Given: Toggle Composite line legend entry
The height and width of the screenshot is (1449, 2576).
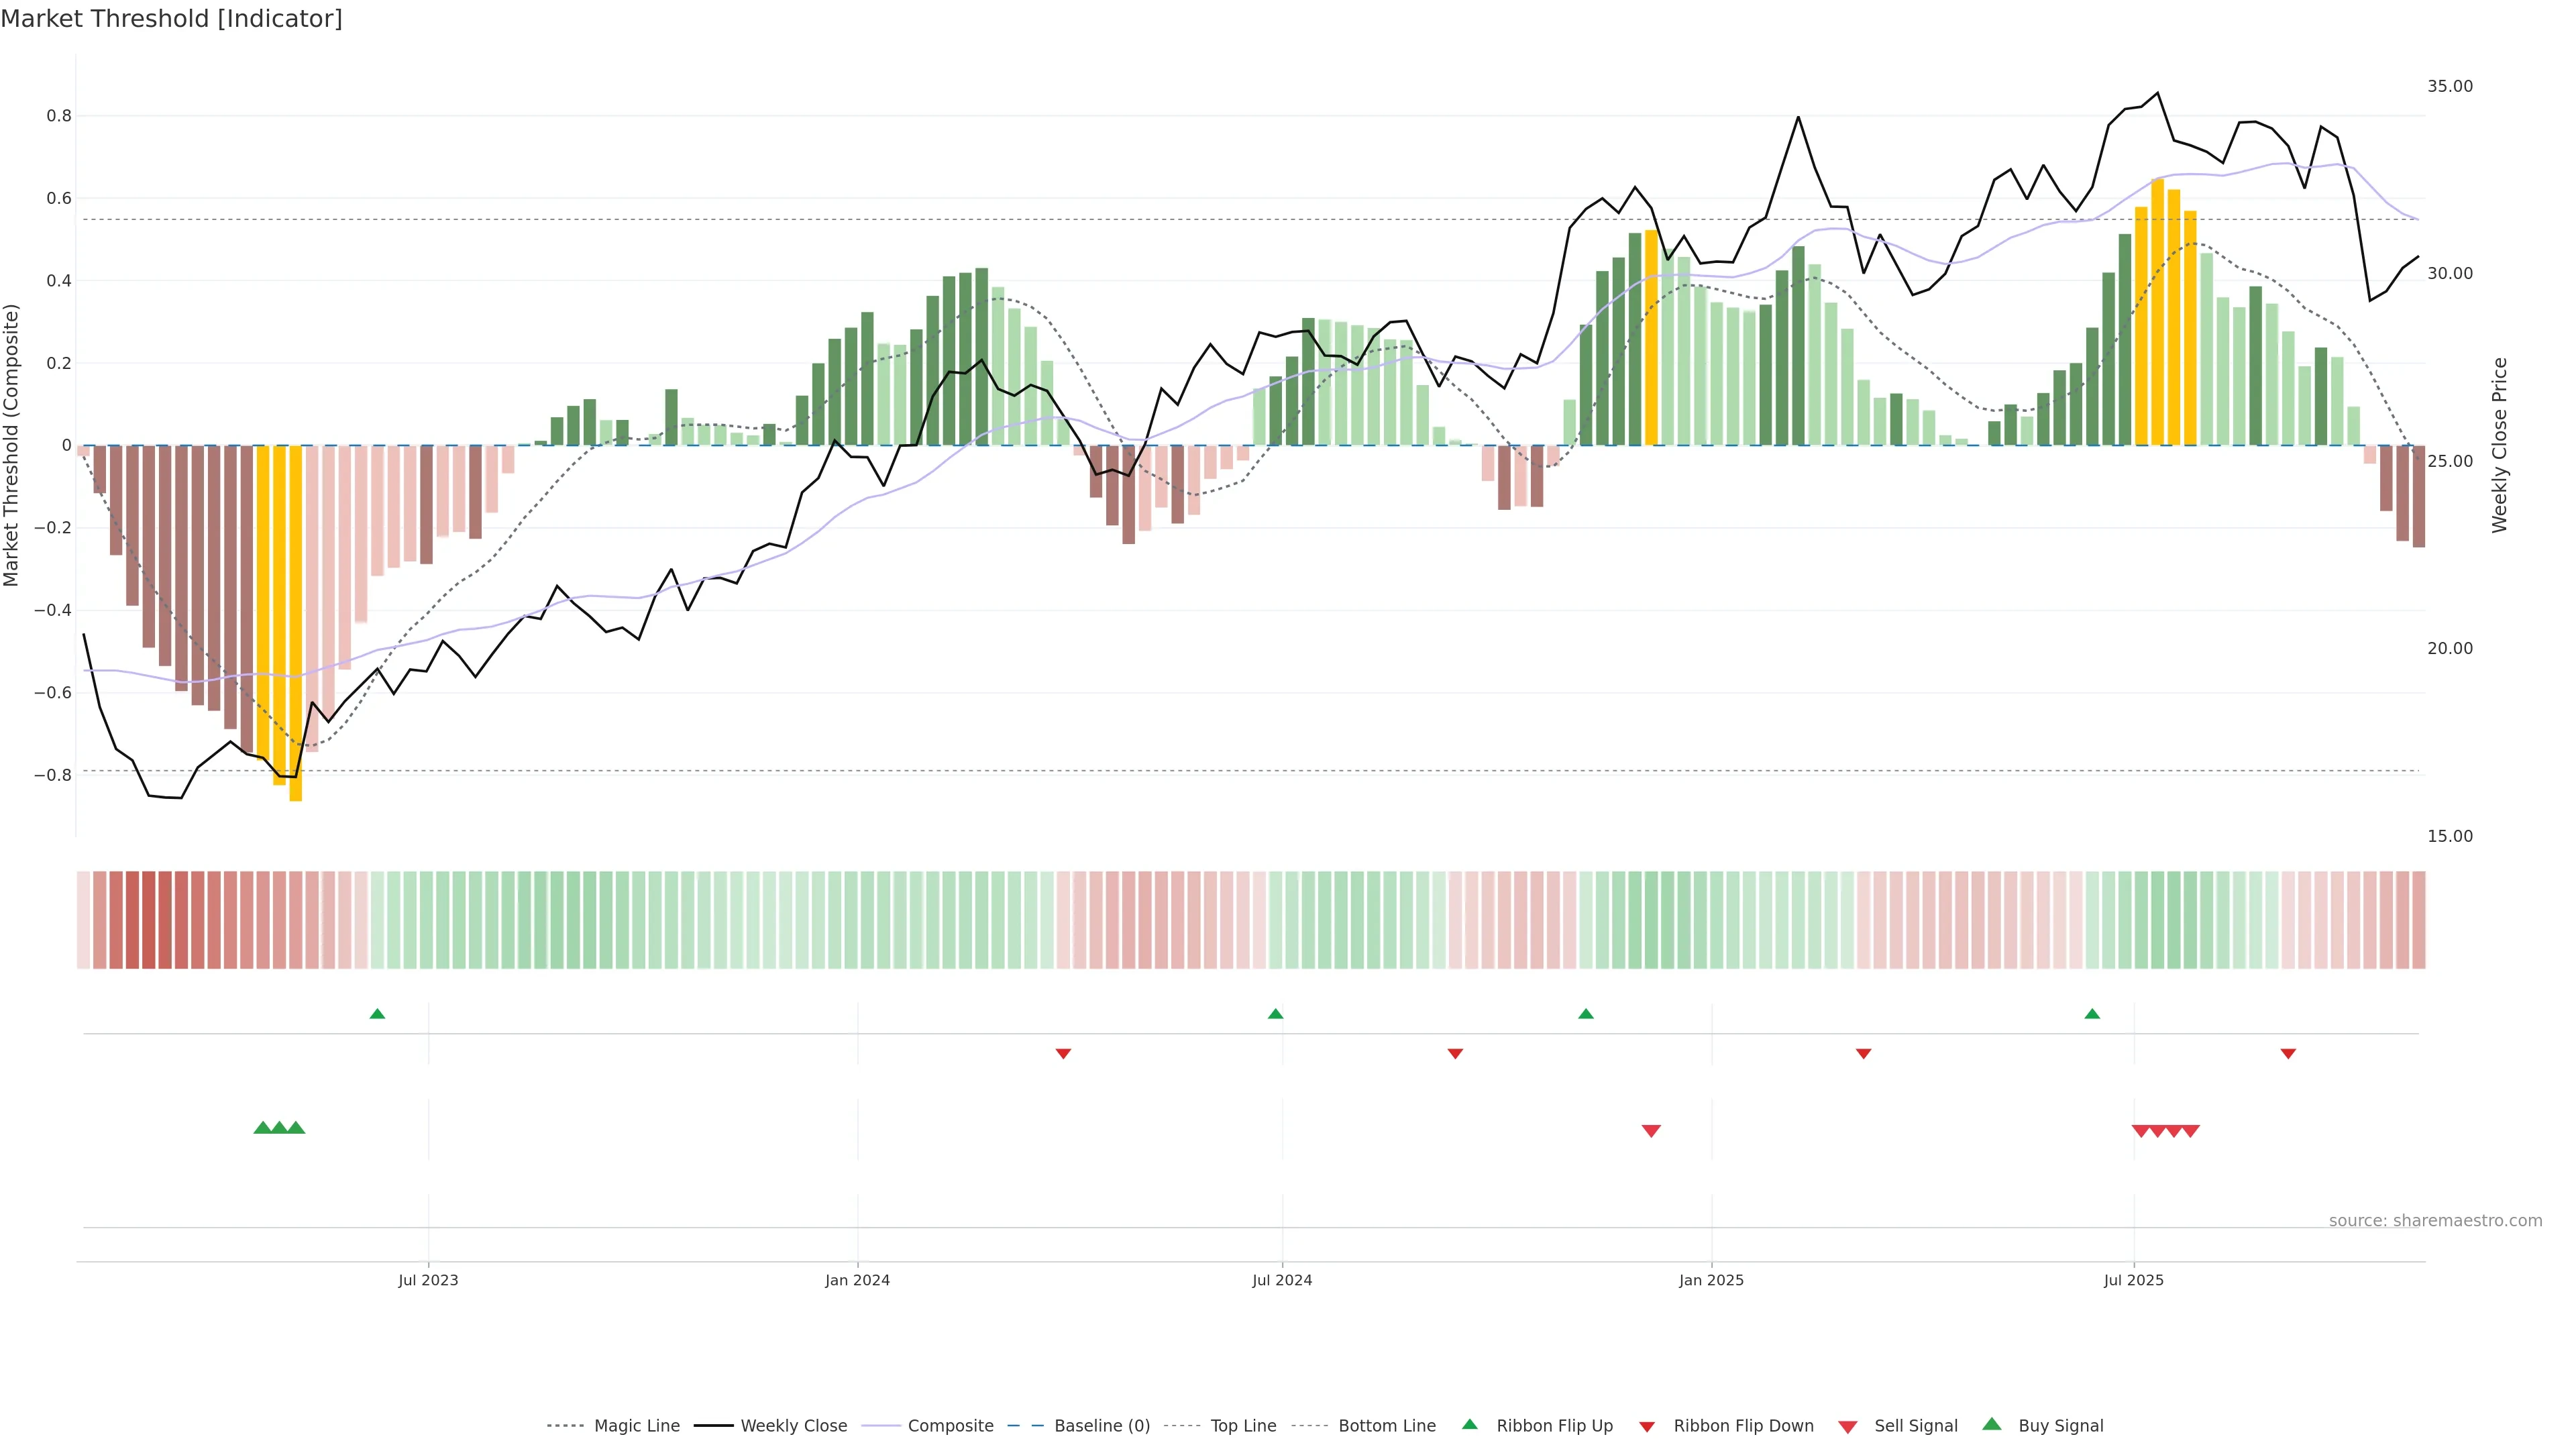Looking at the screenshot, I should 950,1426.
